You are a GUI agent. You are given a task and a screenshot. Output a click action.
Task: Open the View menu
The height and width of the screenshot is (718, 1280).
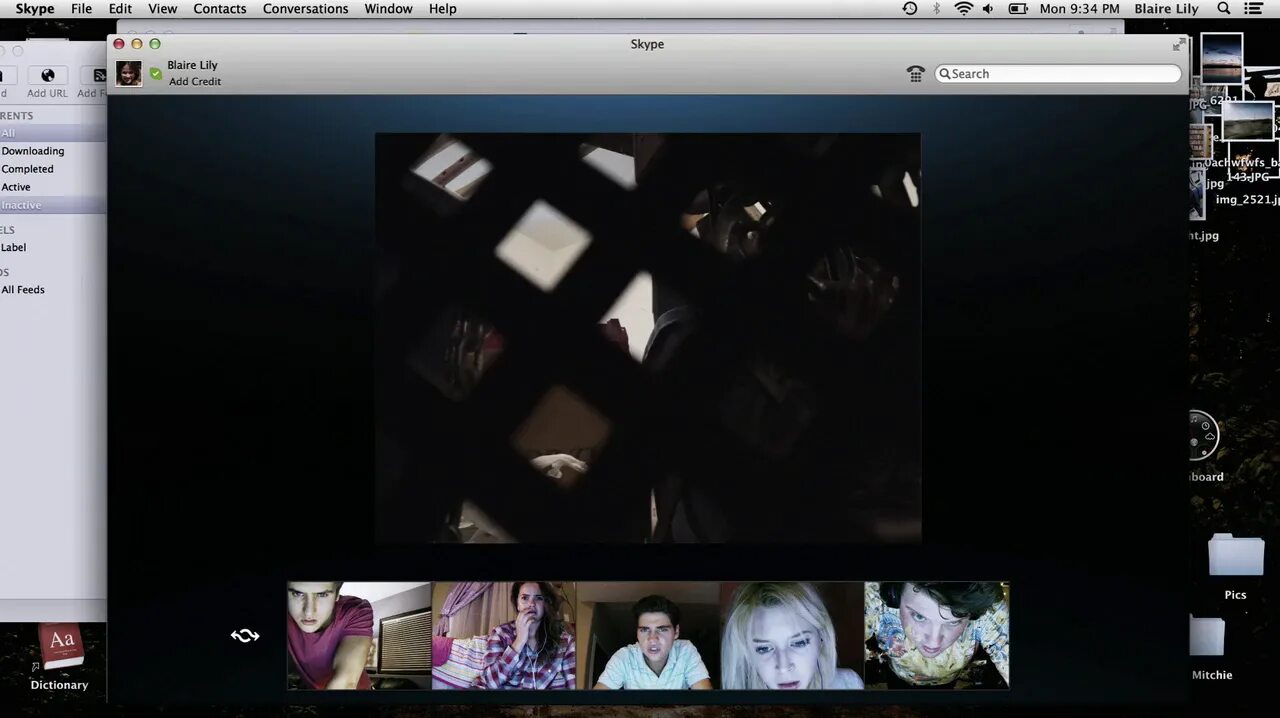[162, 9]
